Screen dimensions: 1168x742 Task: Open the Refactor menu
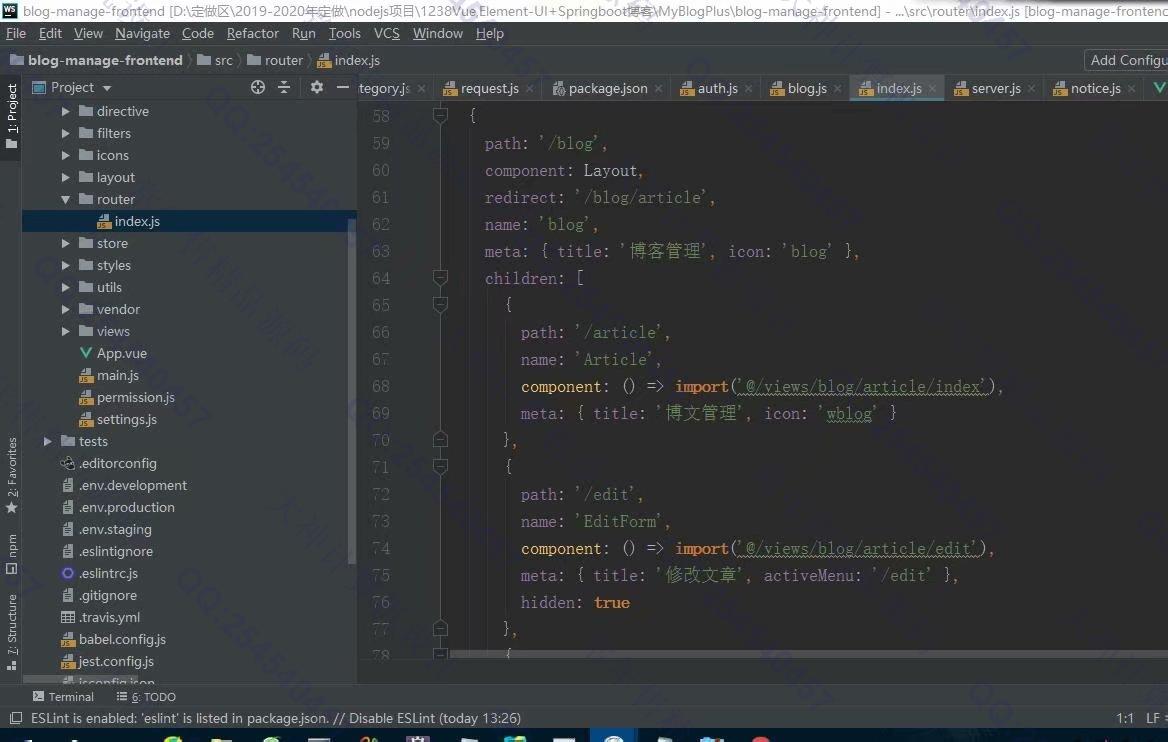click(x=252, y=33)
